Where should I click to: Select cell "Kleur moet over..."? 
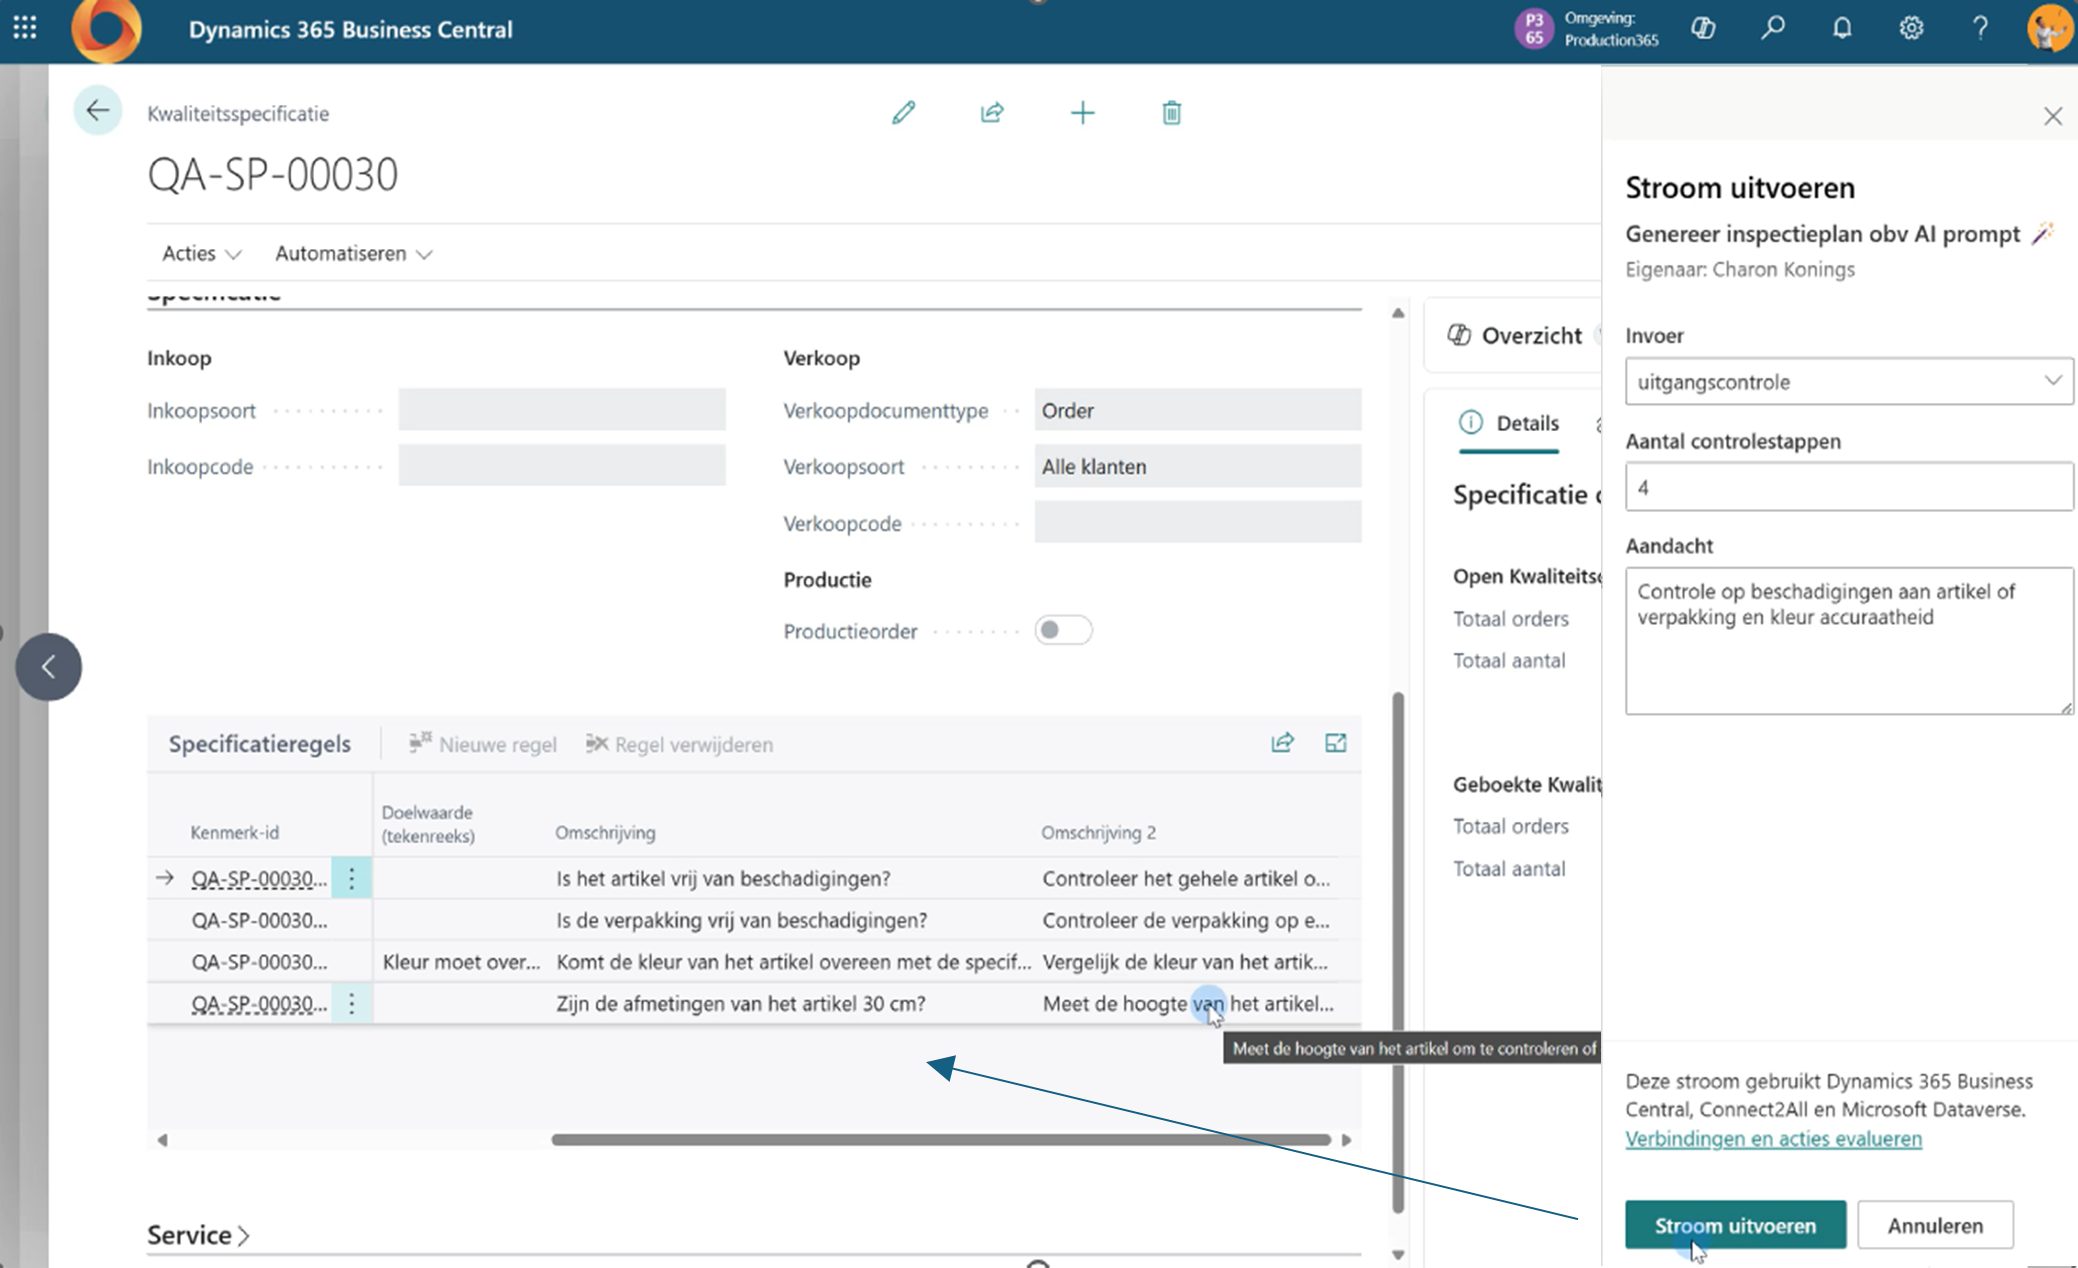461,962
